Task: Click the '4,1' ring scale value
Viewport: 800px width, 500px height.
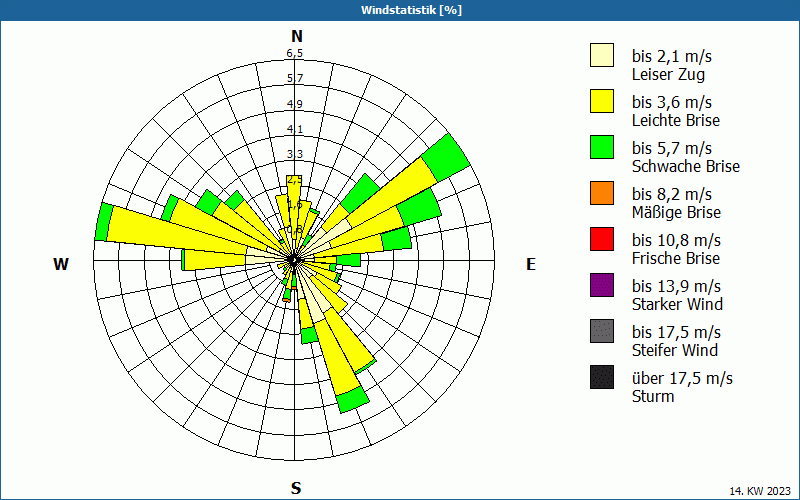Action: point(294,129)
